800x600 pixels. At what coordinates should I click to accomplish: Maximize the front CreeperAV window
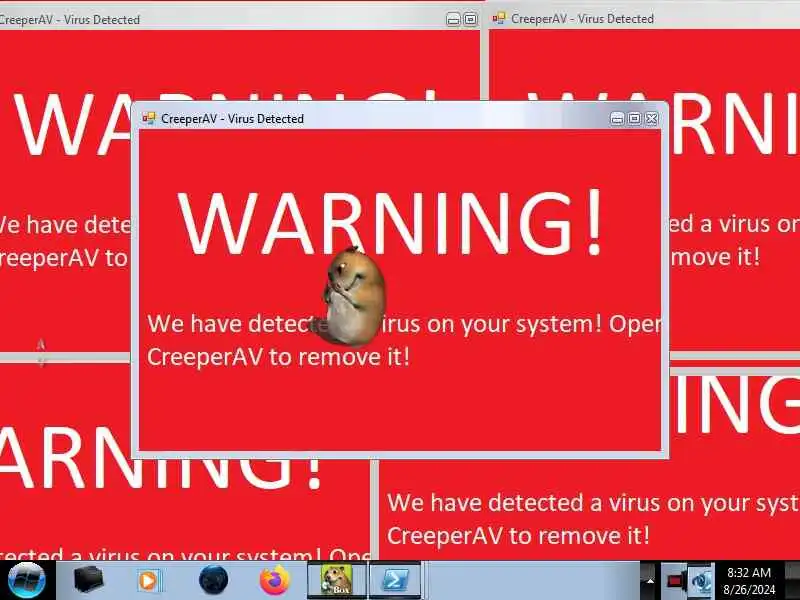[634, 119]
